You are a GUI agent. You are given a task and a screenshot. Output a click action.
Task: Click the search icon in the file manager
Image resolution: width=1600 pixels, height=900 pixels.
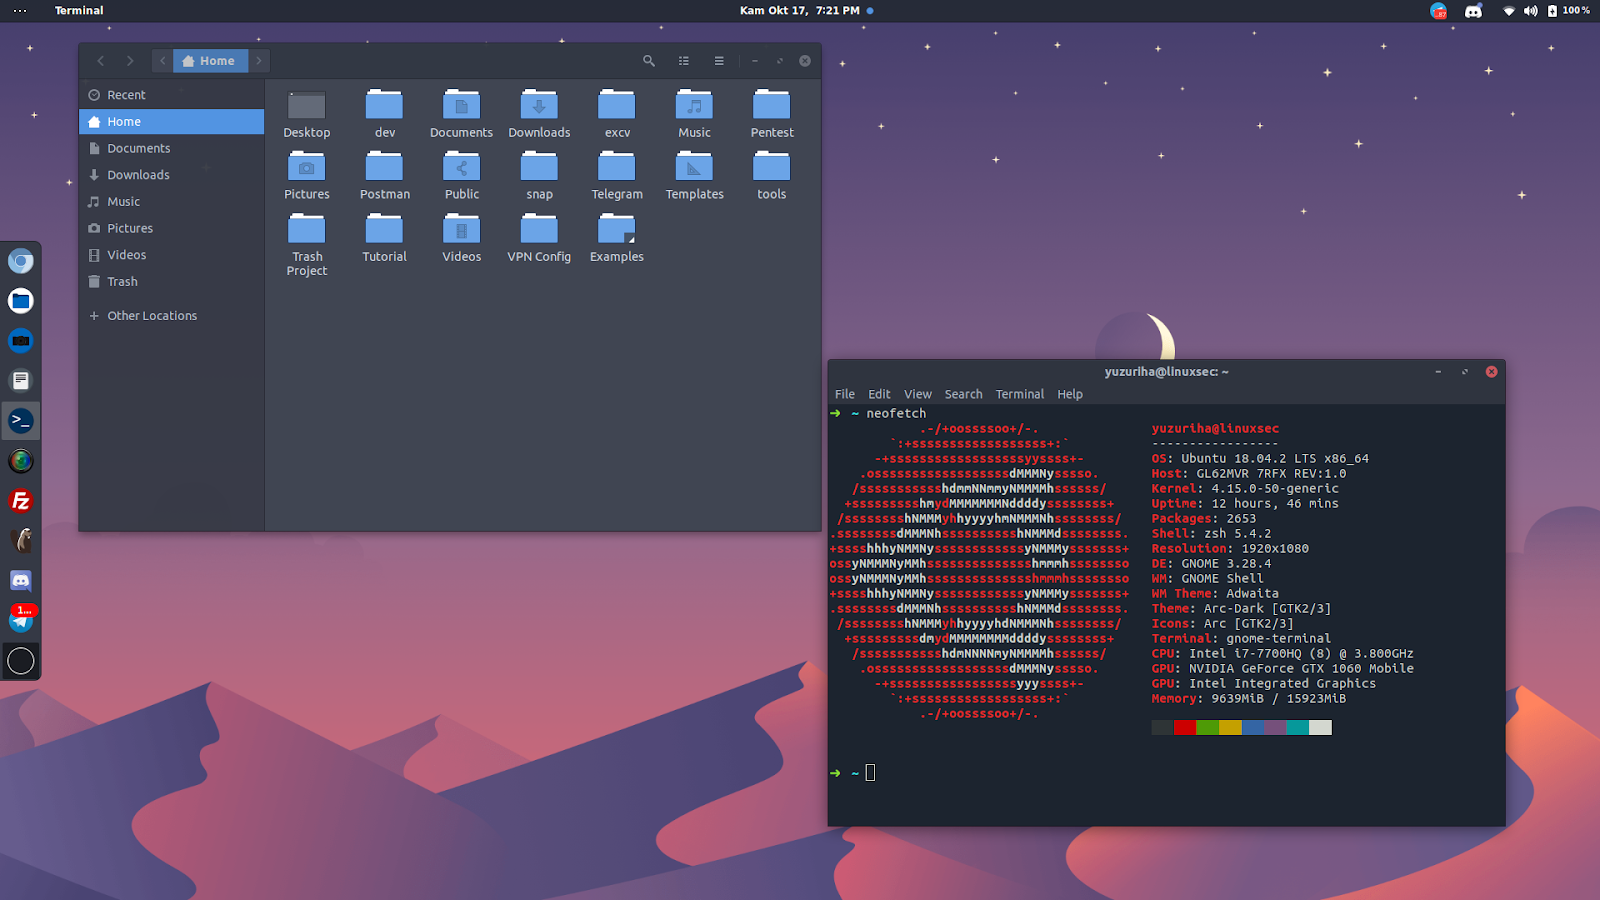[648, 61]
